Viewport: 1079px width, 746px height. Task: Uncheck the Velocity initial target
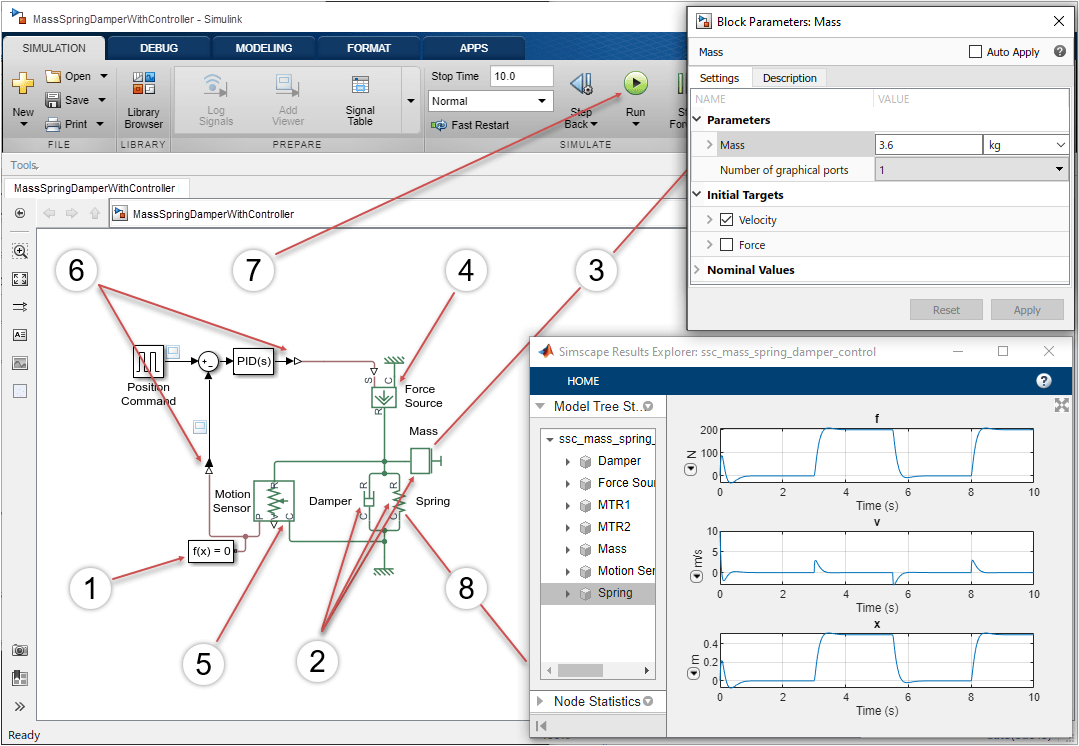[x=726, y=220]
